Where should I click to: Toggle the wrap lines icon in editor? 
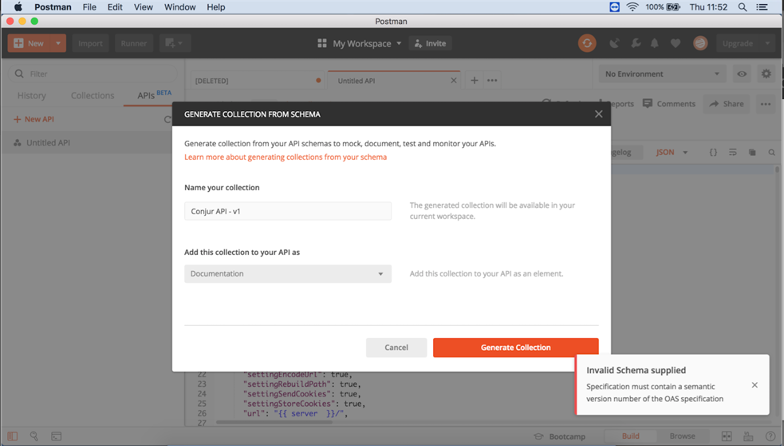[x=732, y=152]
